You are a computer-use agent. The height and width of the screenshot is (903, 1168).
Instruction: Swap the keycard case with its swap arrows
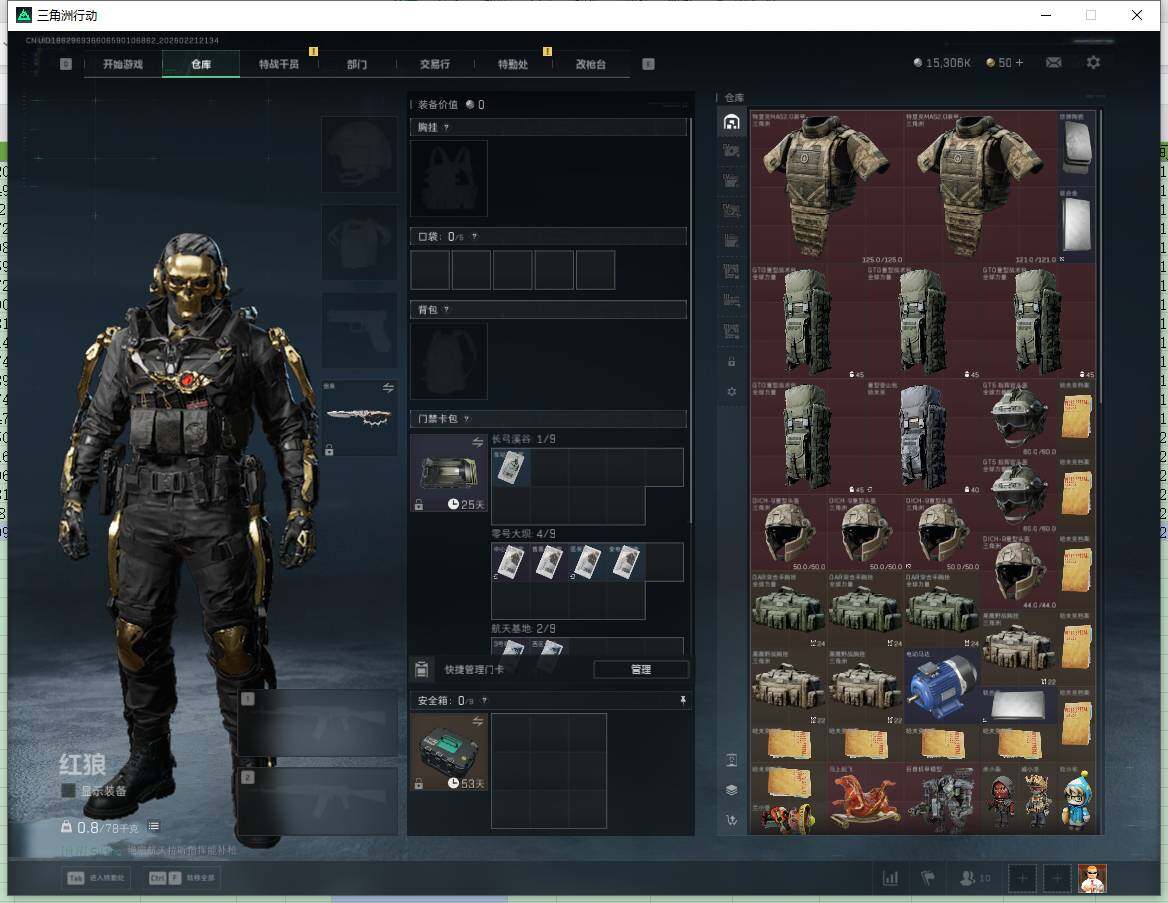477,443
